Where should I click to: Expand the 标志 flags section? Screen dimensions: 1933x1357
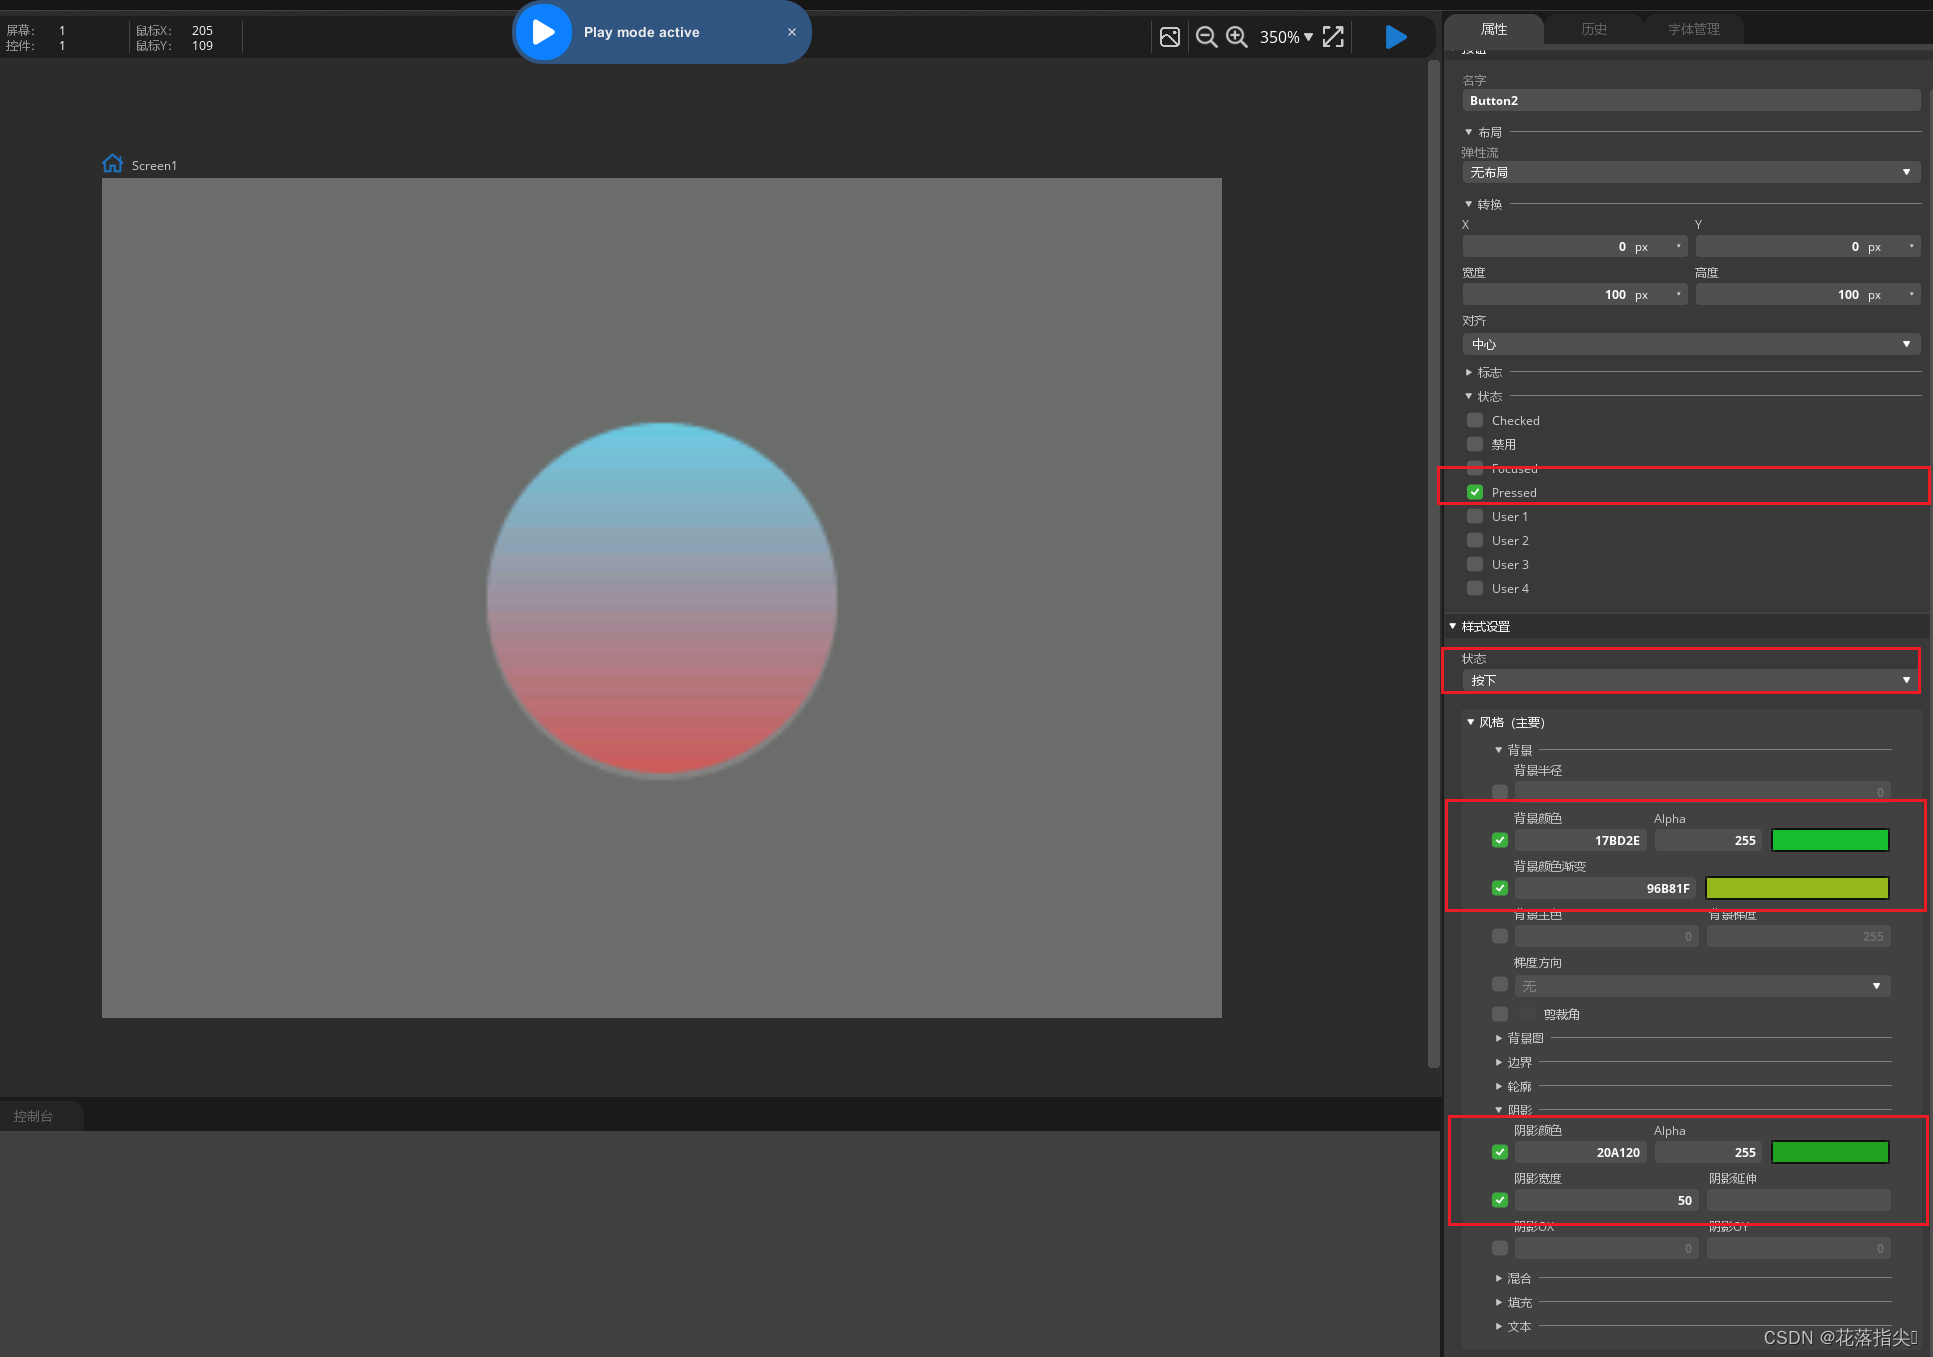pos(1489,372)
